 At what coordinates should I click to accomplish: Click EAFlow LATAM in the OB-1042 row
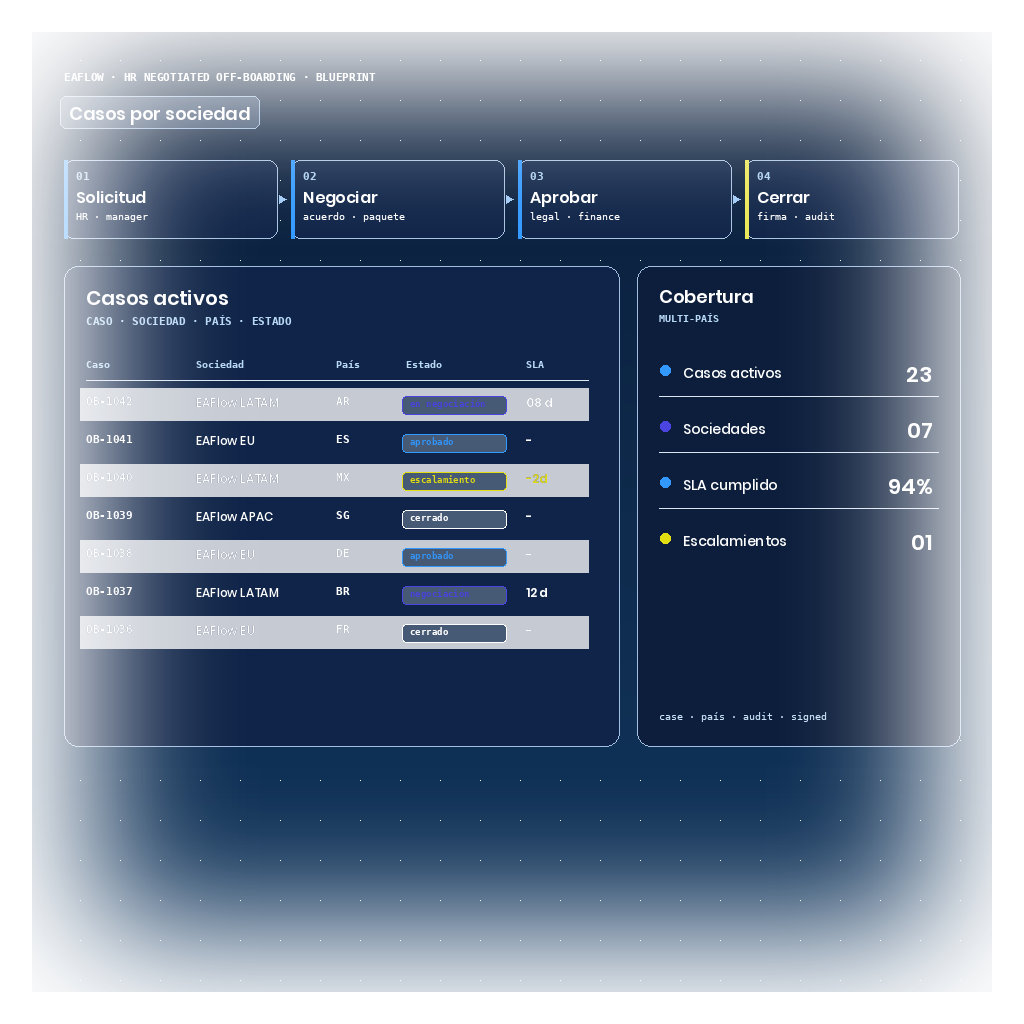[x=237, y=403]
